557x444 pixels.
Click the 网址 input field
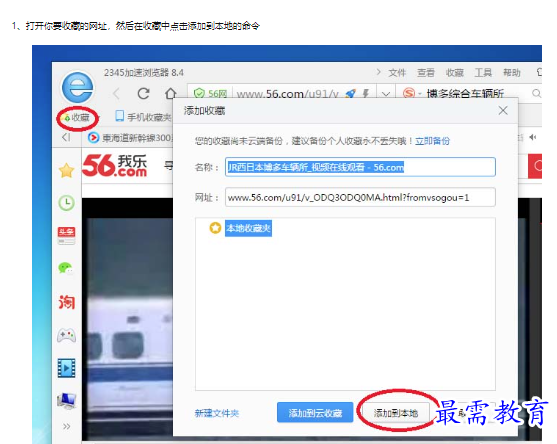coord(360,197)
